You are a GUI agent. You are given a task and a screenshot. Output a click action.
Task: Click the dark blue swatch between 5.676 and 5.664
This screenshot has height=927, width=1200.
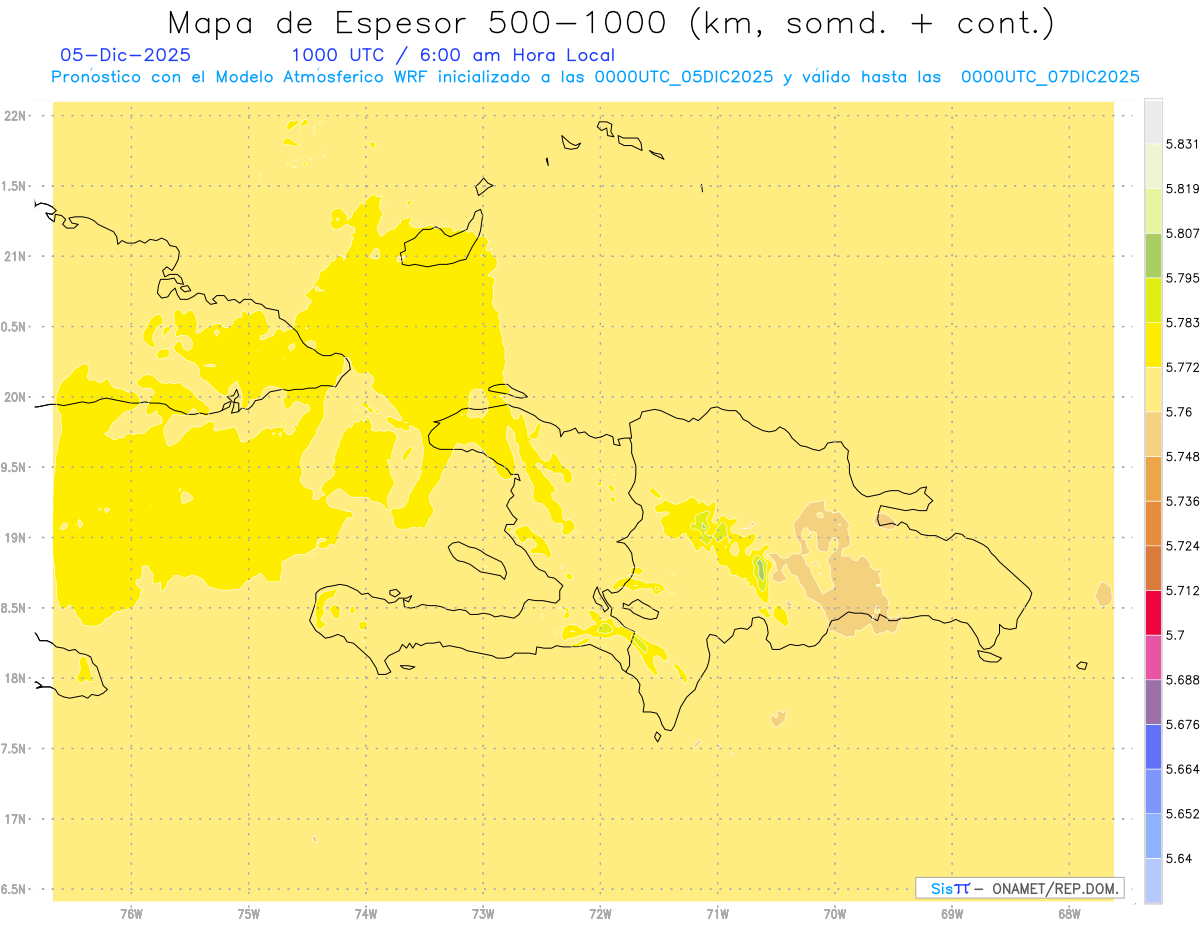click(1153, 747)
